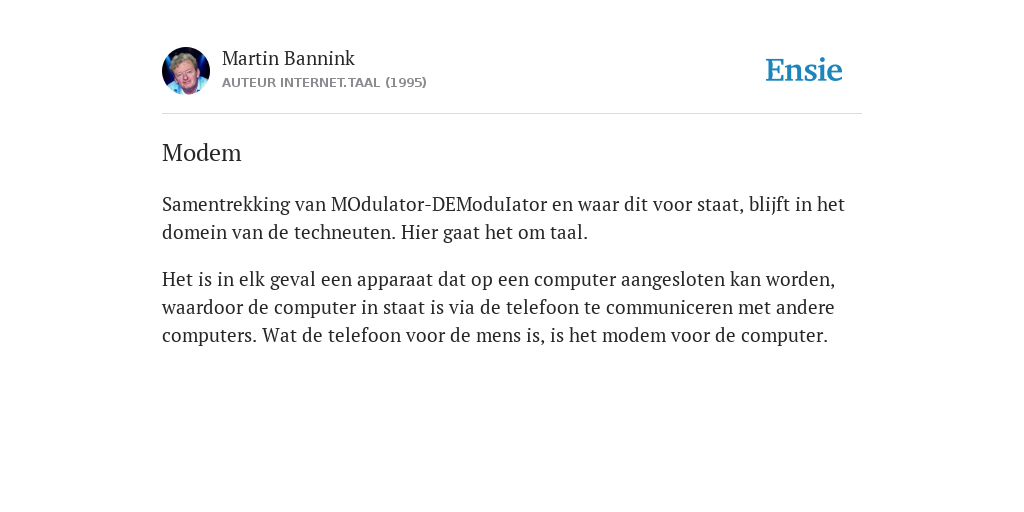Viewport: 1024px width, 512px height.
Task: Click the Modem heading
Action: coord(202,153)
